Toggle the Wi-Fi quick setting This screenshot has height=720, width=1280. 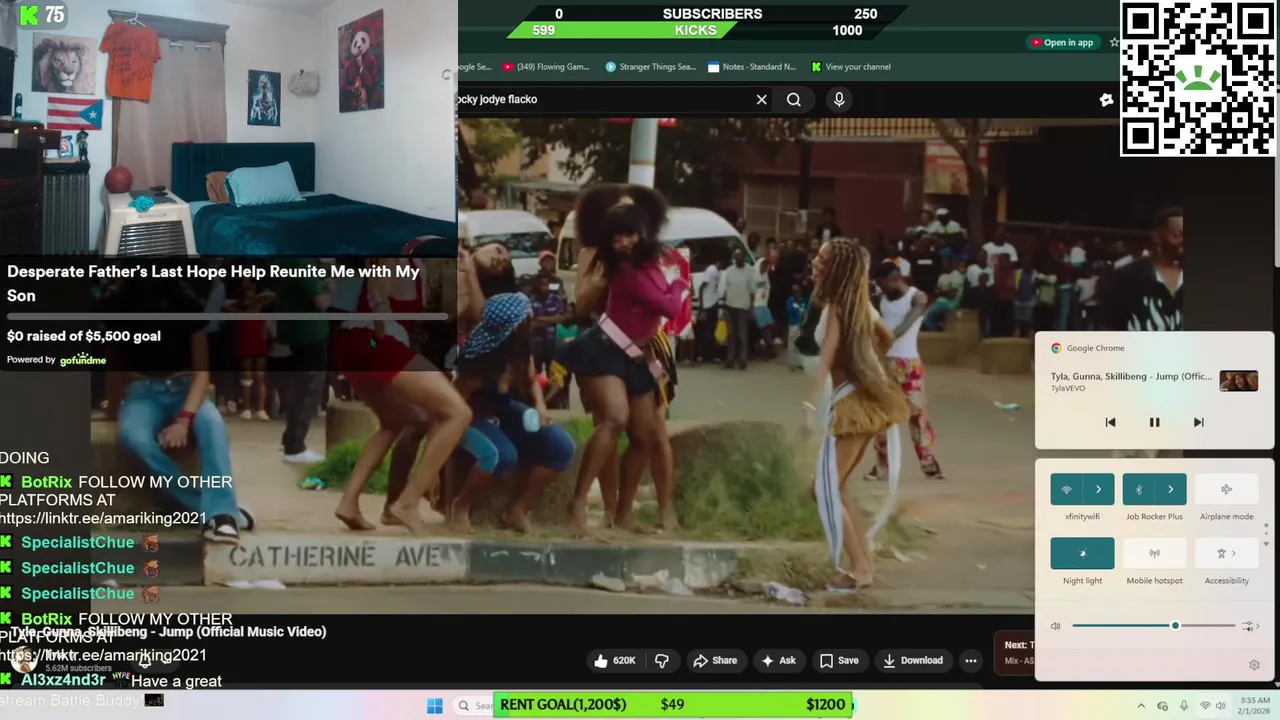pyautogui.click(x=1066, y=489)
